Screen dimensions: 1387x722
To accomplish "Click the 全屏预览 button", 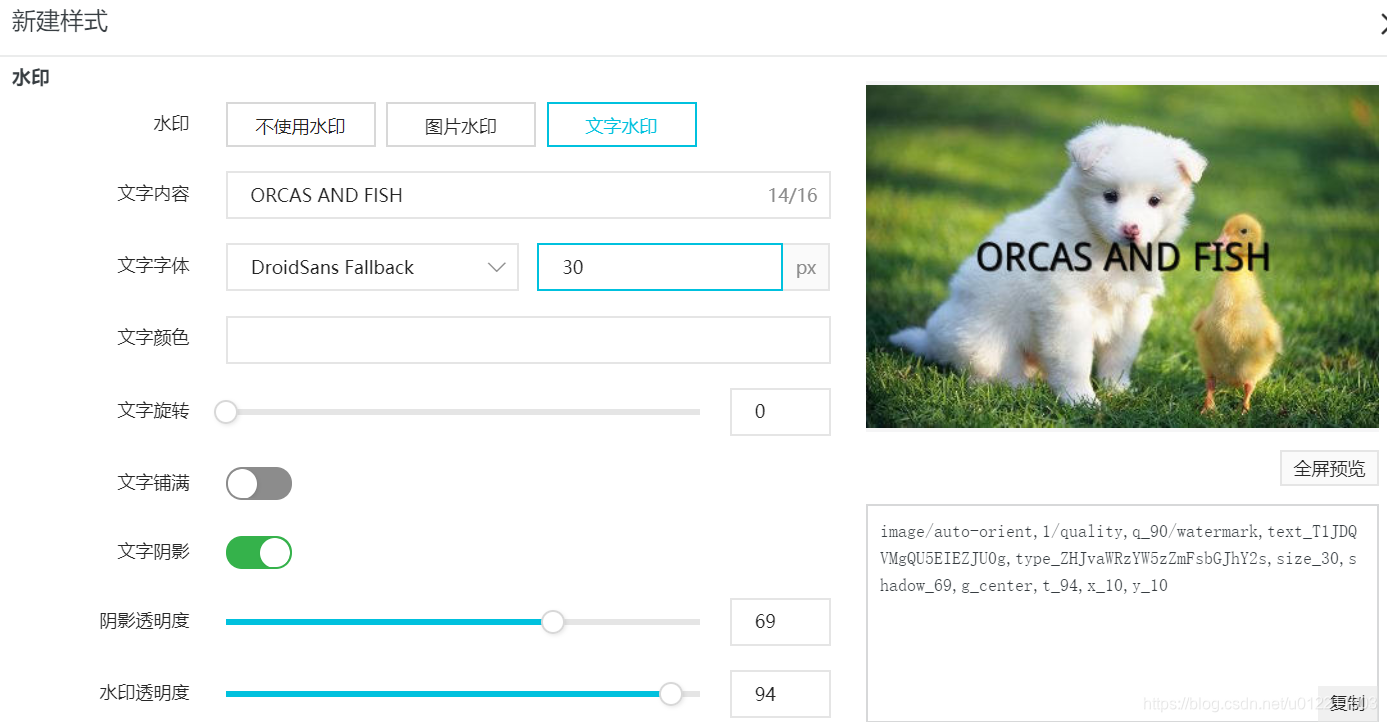I will point(1329,468).
